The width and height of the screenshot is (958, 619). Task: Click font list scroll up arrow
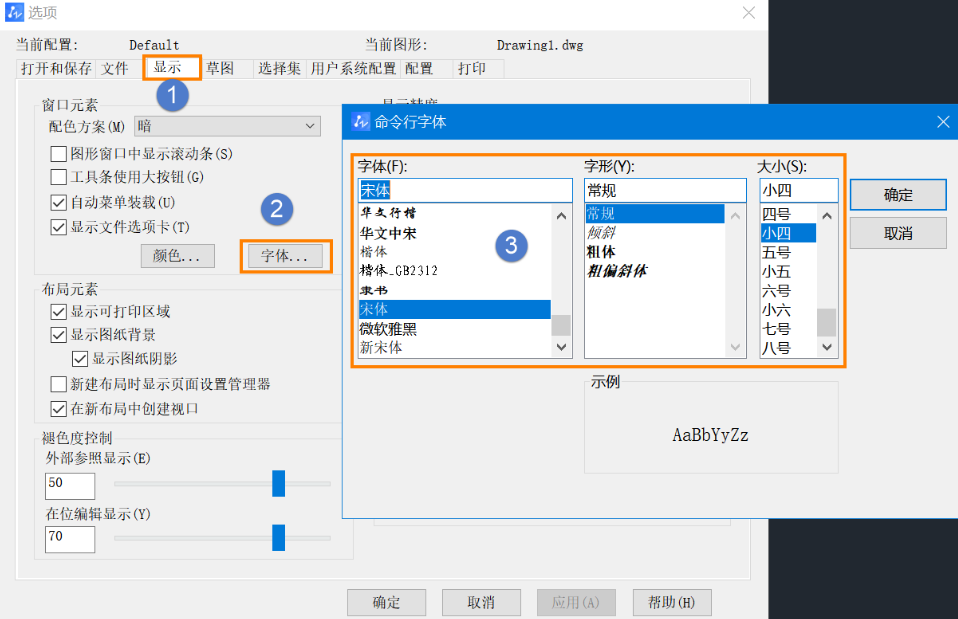pyautogui.click(x=561, y=216)
